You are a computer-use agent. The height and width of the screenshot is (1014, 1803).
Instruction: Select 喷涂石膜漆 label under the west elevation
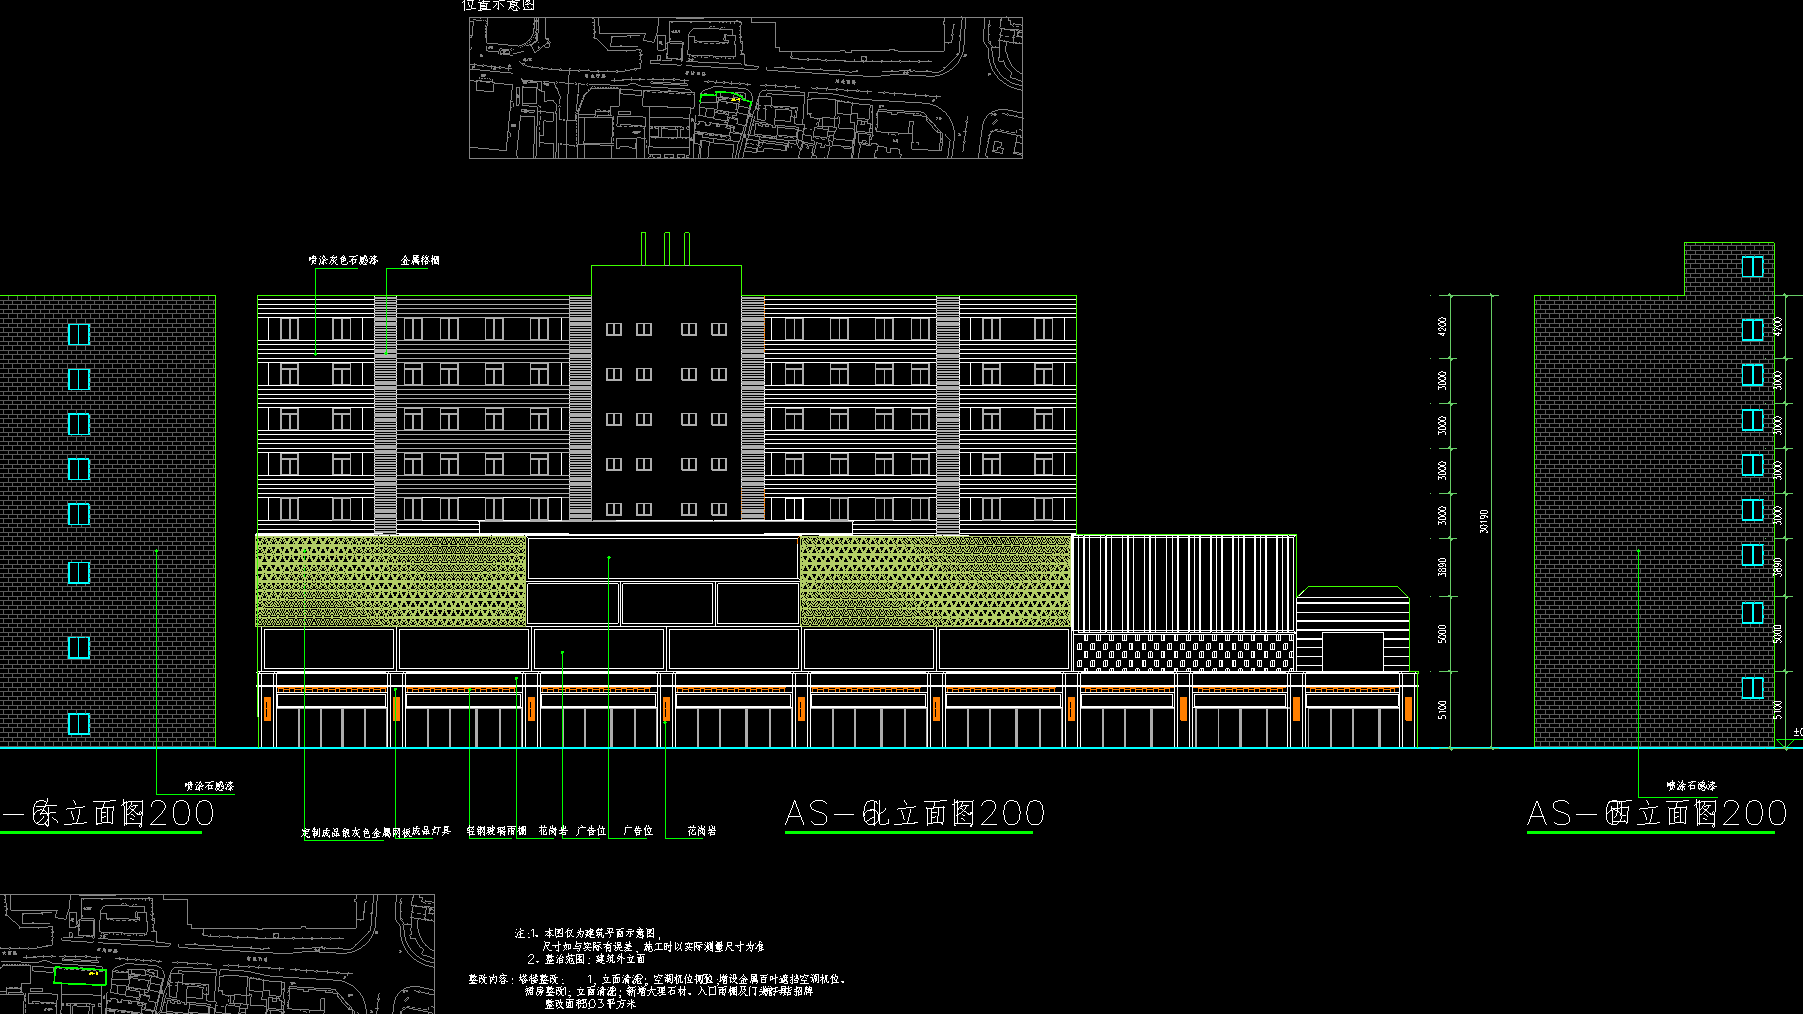coord(1692,786)
